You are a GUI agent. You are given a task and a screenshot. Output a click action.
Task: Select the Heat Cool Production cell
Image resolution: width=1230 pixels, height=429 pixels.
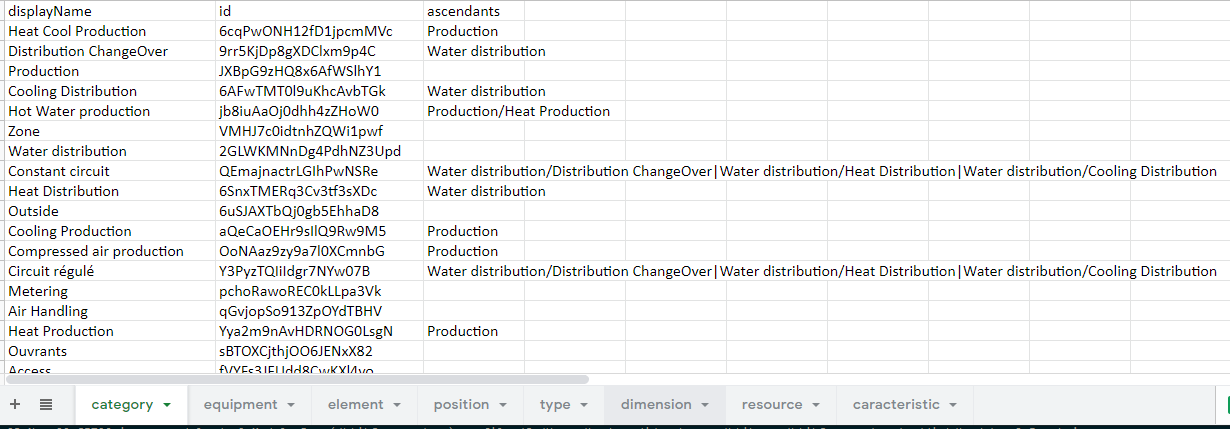pyautogui.click(x=77, y=31)
